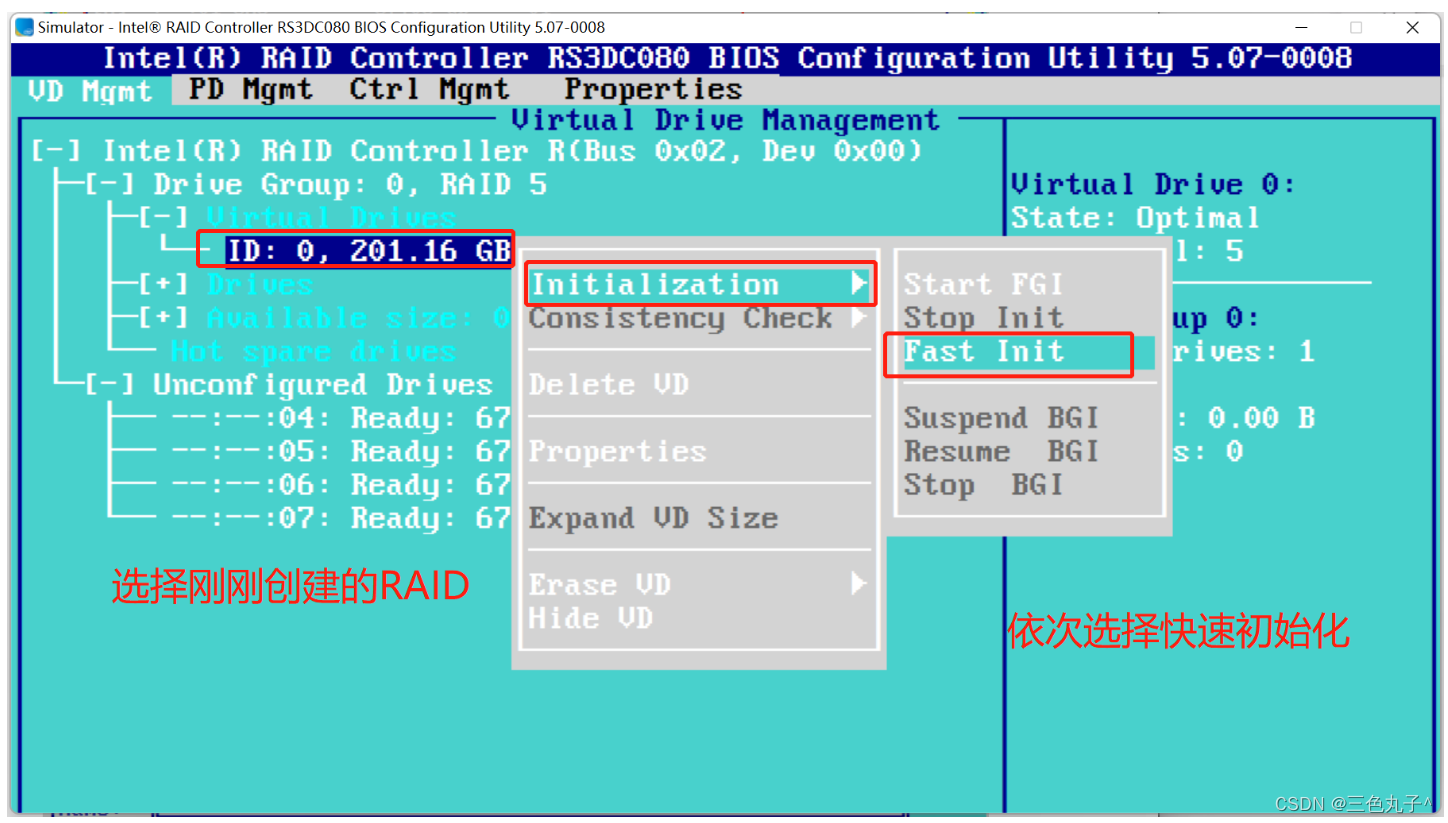Open the Properties tab

coord(653,89)
